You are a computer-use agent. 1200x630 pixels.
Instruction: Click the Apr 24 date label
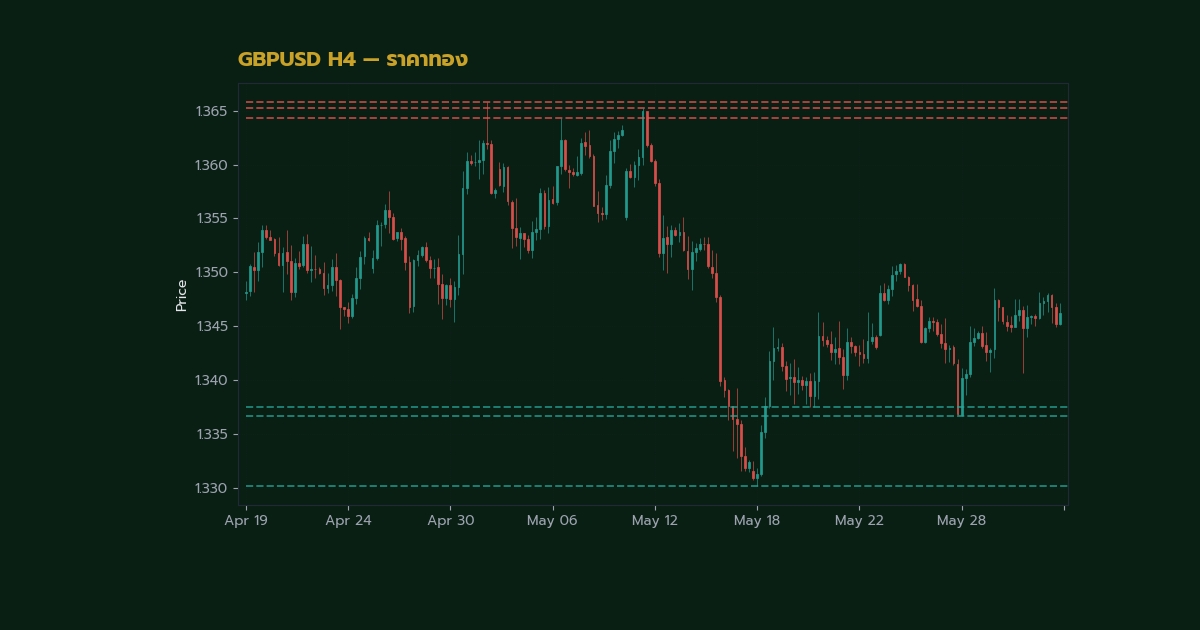[x=348, y=521]
